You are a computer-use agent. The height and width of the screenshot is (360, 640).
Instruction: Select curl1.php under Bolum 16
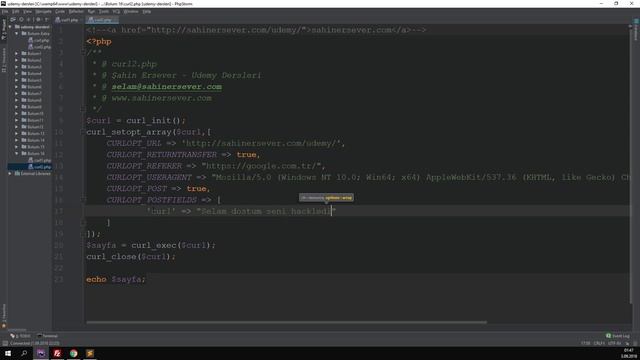coord(40,160)
